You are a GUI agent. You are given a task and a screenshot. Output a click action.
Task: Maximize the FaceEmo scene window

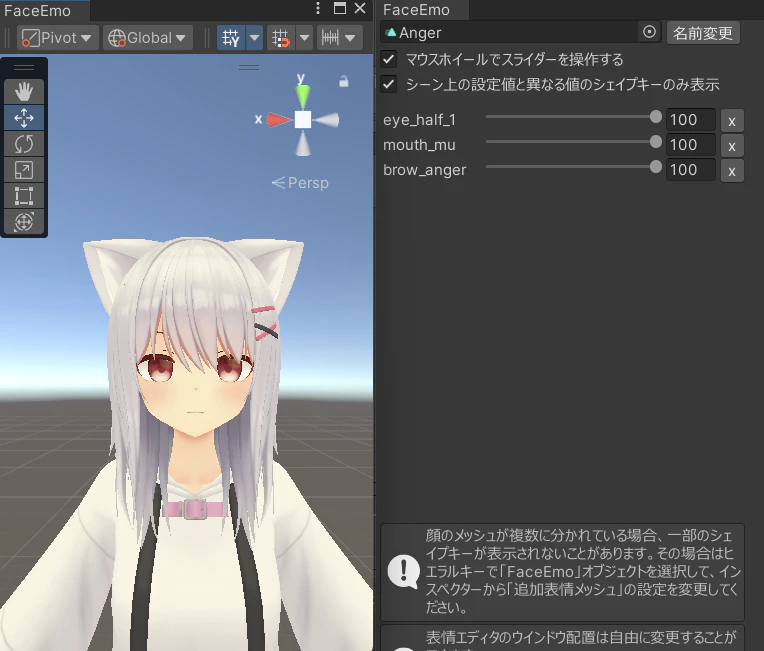coord(340,8)
